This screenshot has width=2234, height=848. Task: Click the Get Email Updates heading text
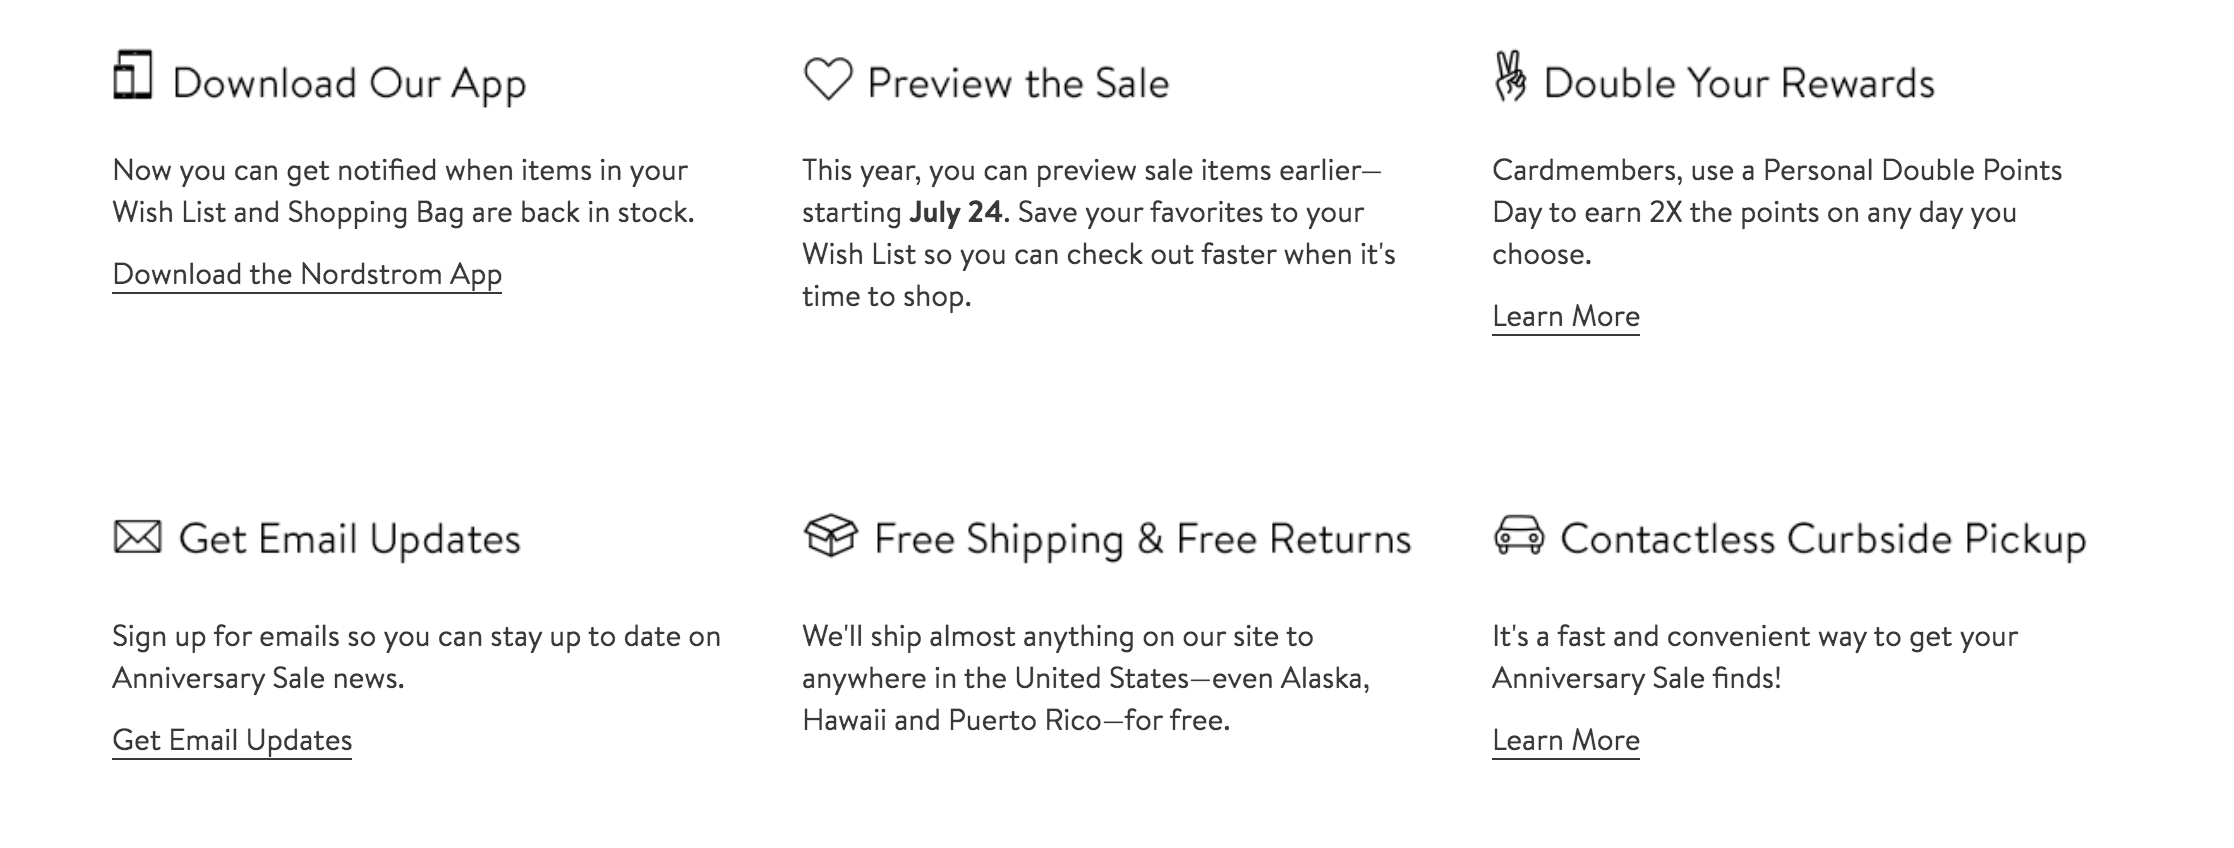(x=350, y=539)
